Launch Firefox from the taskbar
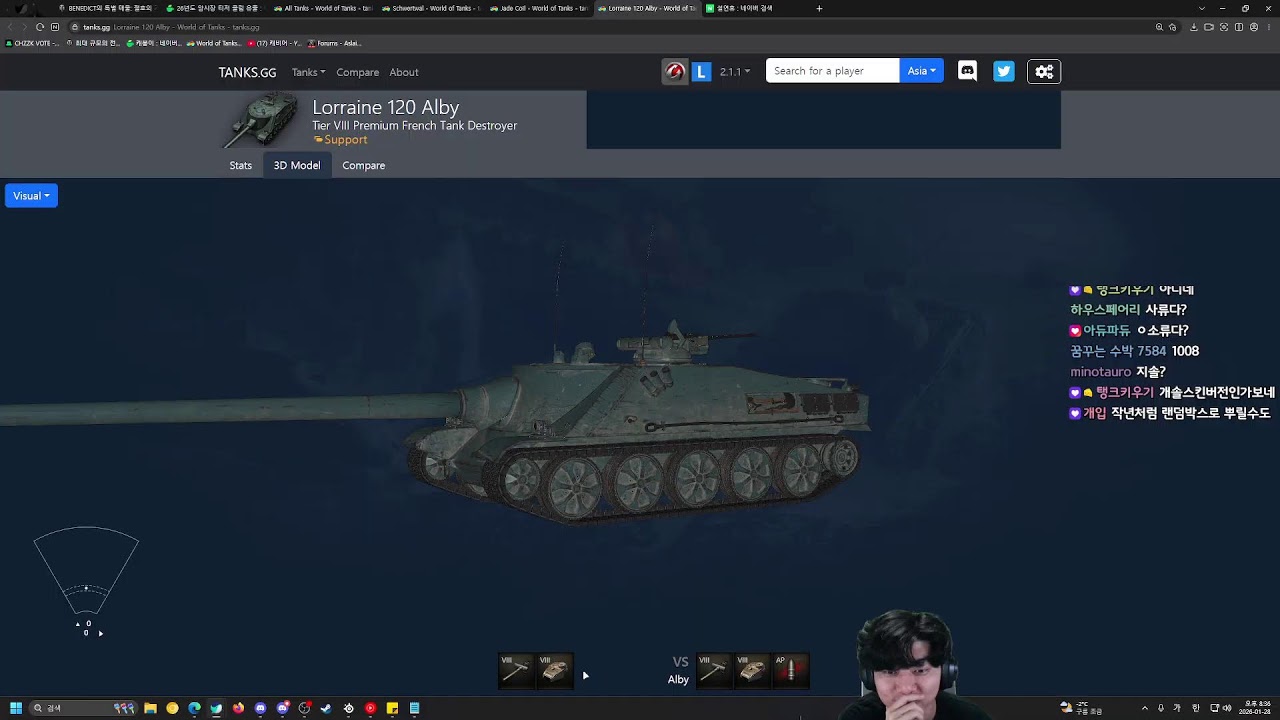Screen dimensions: 1280x720 click(238, 708)
